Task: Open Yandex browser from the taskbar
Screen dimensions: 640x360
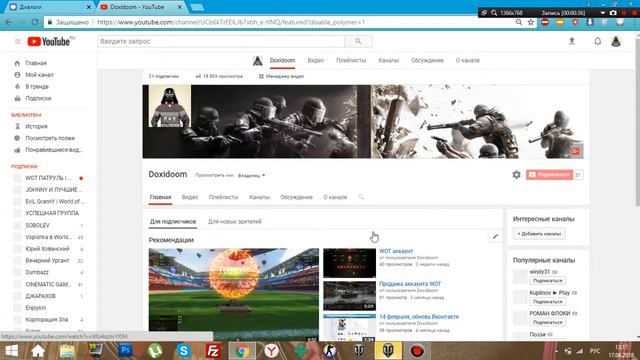Action: click(x=271, y=350)
